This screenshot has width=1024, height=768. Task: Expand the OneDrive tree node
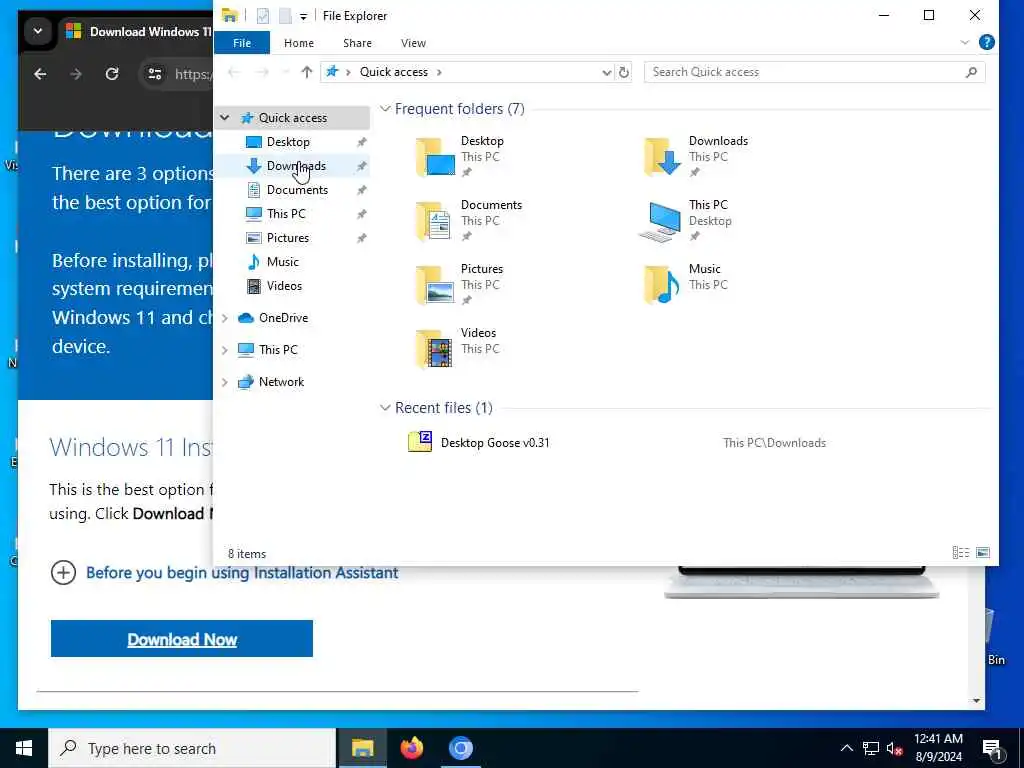click(x=225, y=318)
